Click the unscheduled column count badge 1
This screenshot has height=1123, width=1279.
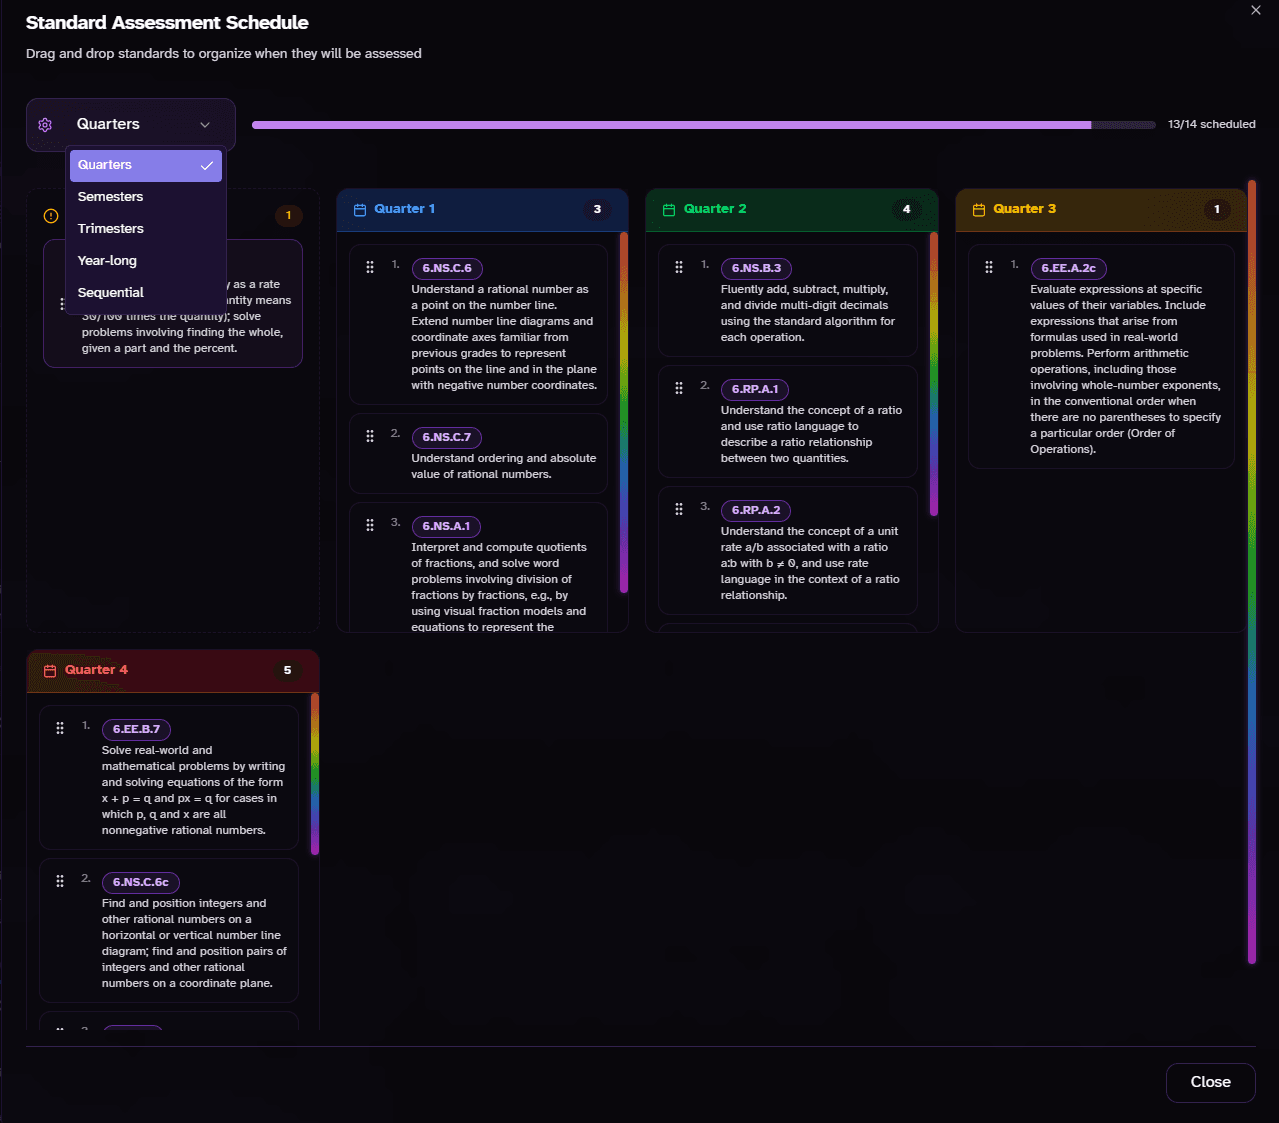[288, 216]
